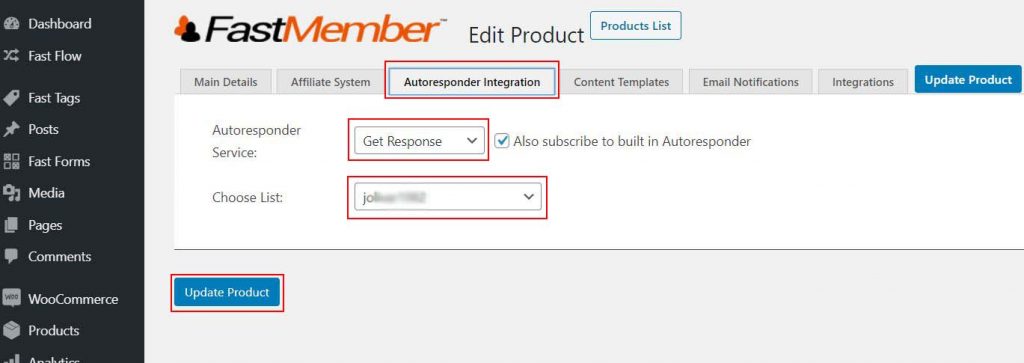Go to the Email Notifications tab
The image size is (1024, 363).
[750, 82]
